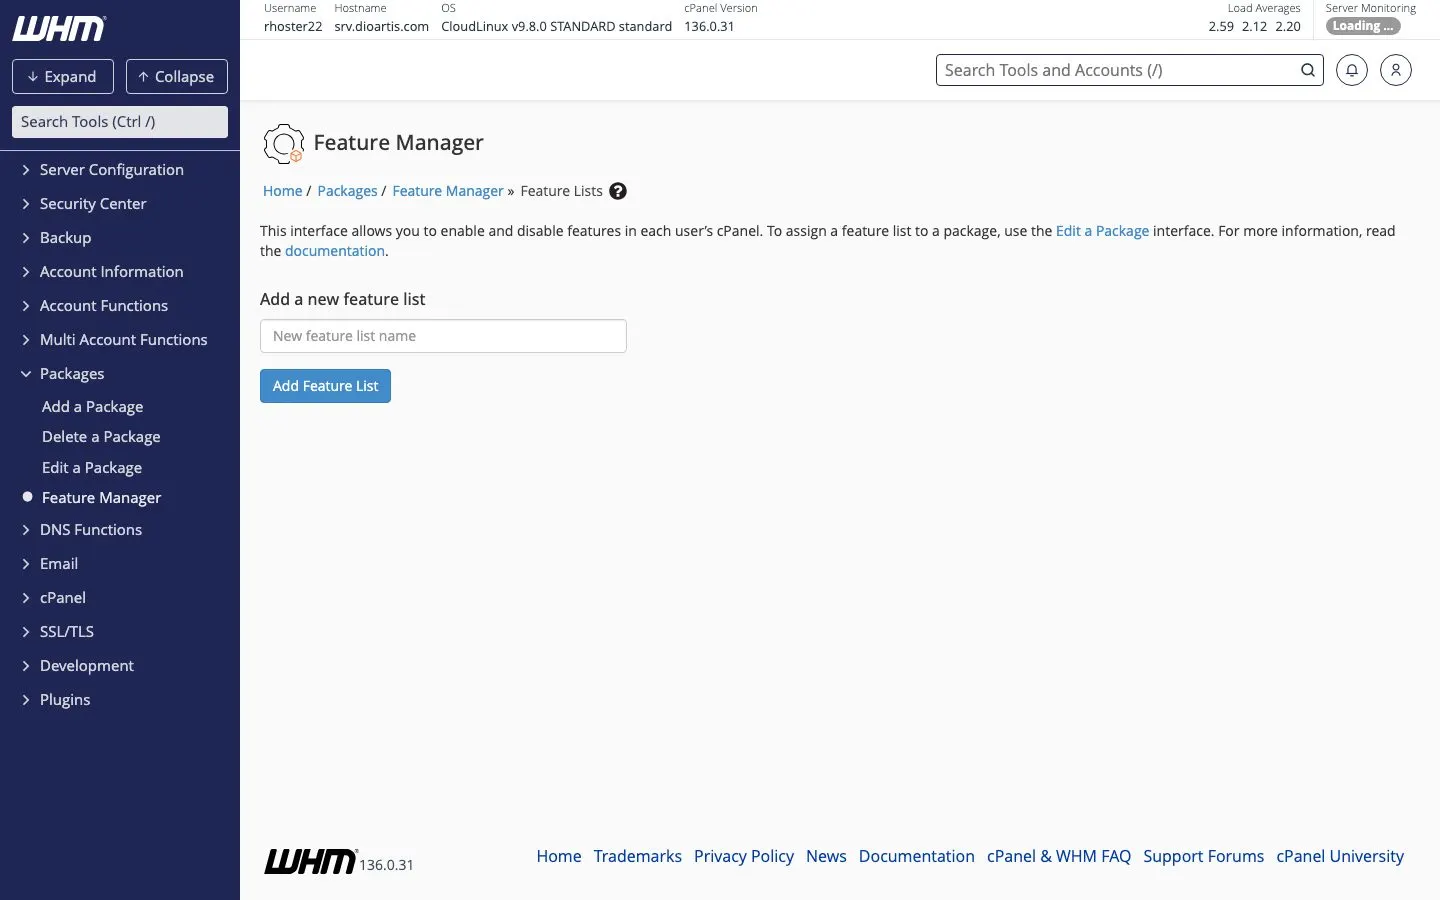Click the search magnifier icon in top bar
Screen dimensions: 1440x900
[1307, 70]
